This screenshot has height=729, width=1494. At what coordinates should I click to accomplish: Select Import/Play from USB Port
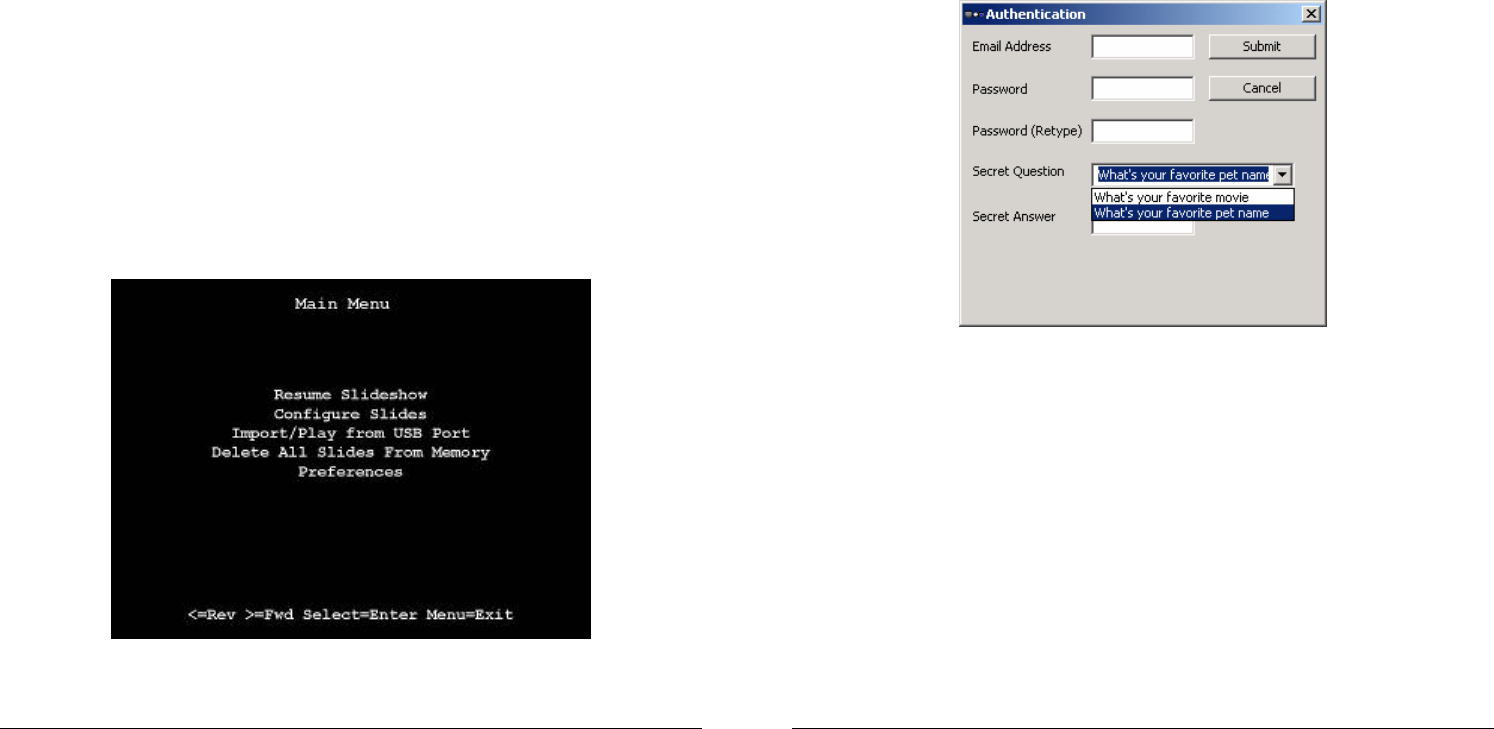click(351, 433)
